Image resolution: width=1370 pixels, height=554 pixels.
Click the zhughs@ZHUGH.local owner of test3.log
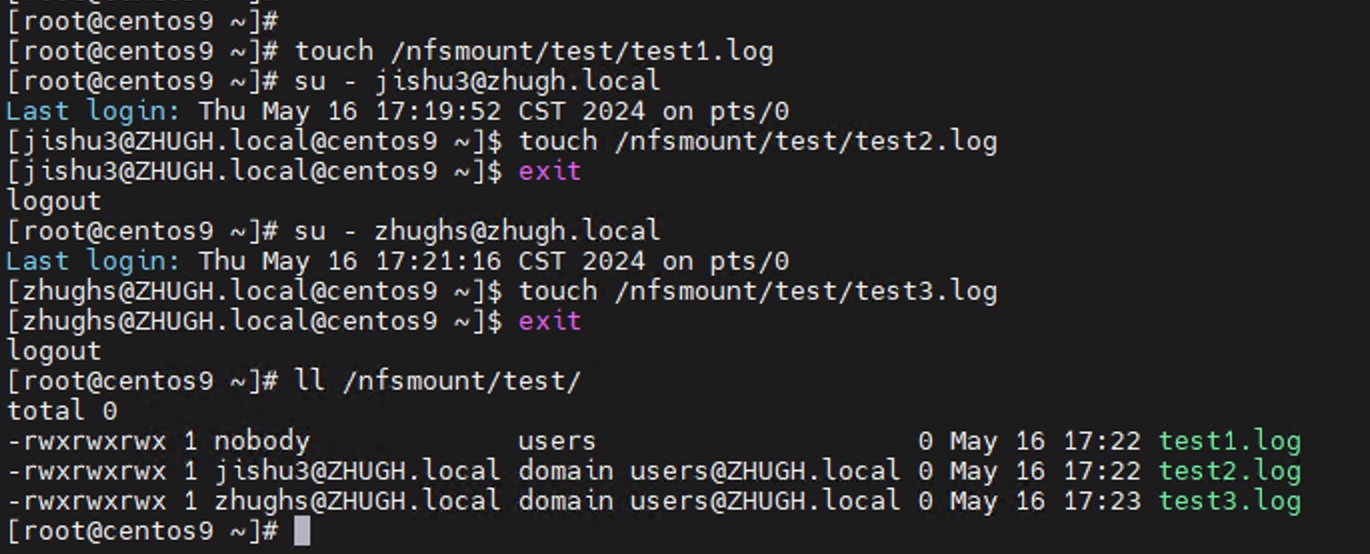tap(358, 501)
